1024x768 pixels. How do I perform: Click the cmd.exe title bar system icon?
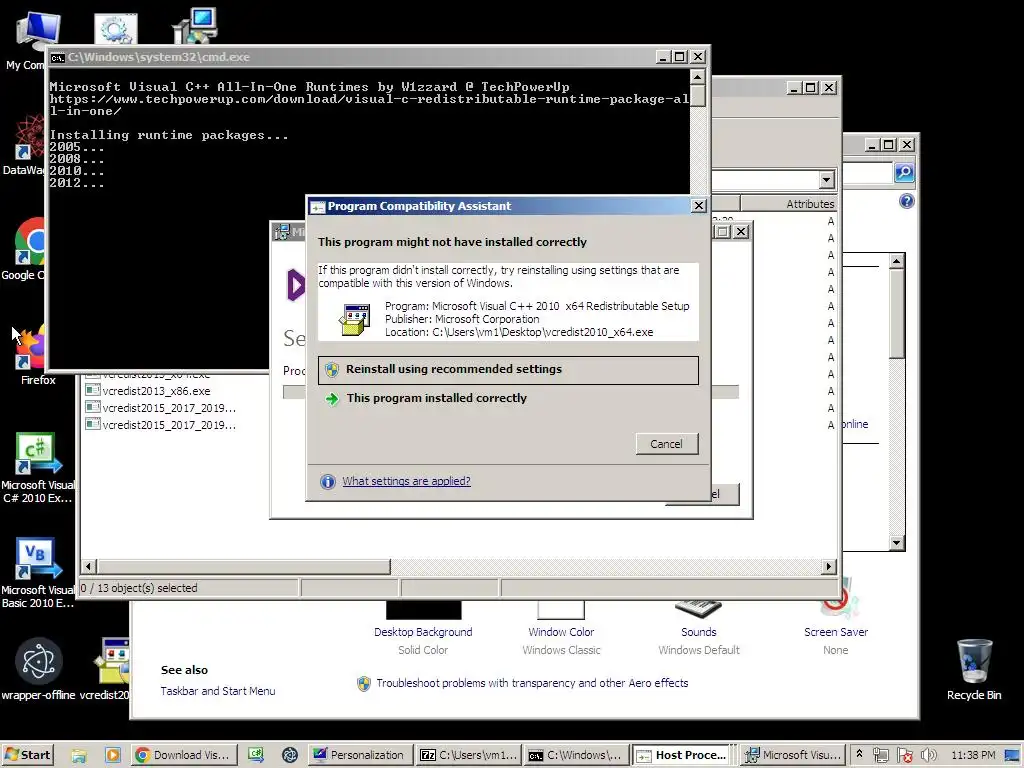[x=57, y=57]
